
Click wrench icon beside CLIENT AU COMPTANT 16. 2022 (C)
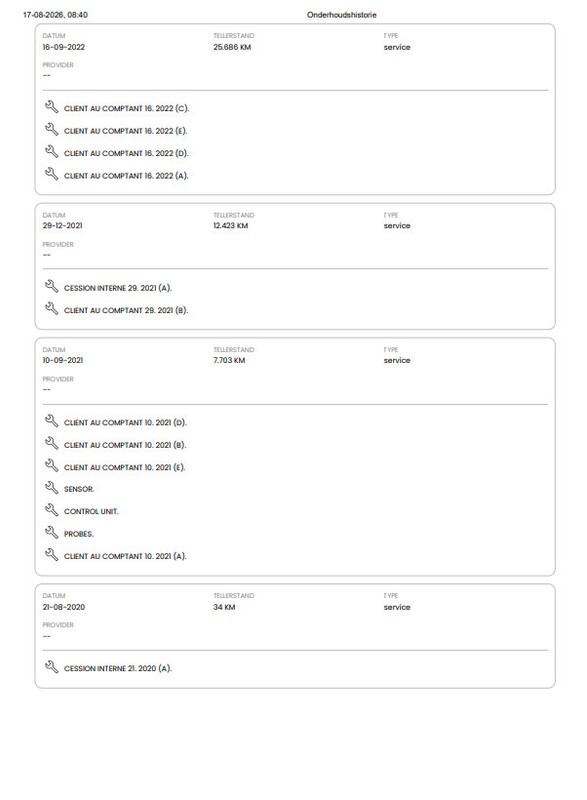coord(52,107)
